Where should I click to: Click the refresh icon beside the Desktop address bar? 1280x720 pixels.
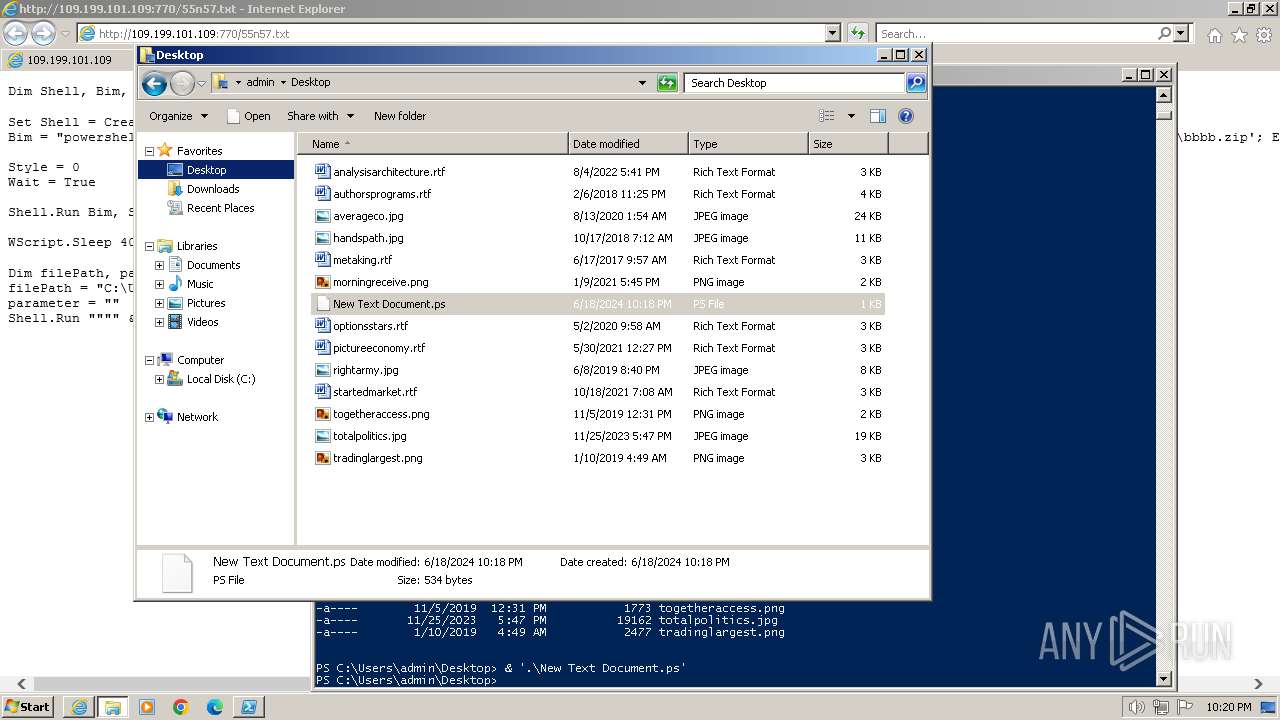click(x=667, y=83)
